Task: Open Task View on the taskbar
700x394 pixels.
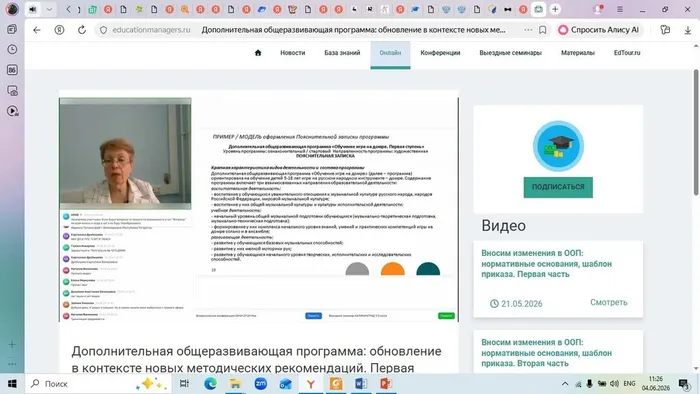Action: coord(184,384)
